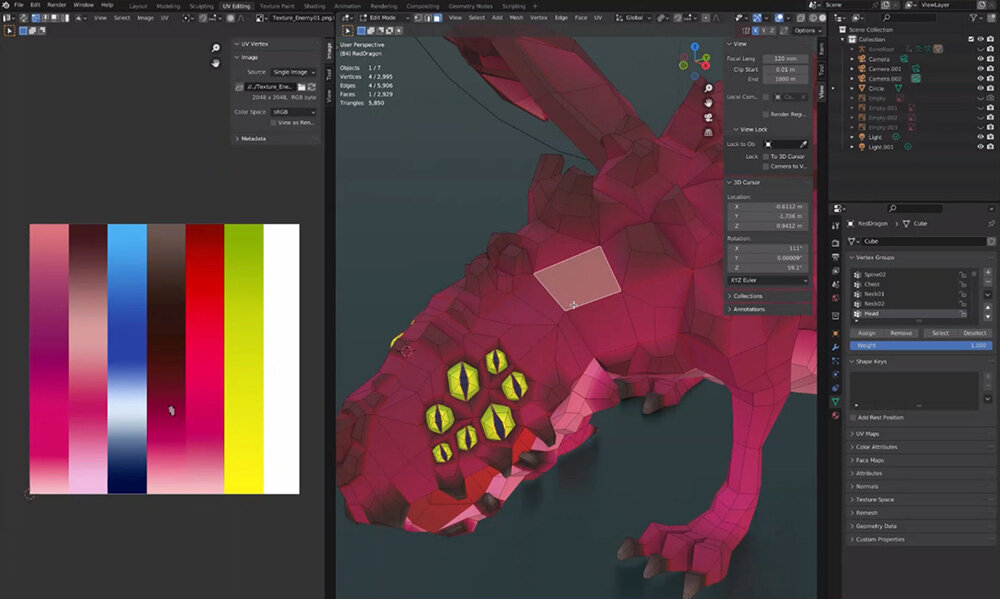This screenshot has height=599, width=1000.
Task: Open the Render menu in top bar
Action: tap(56, 5)
